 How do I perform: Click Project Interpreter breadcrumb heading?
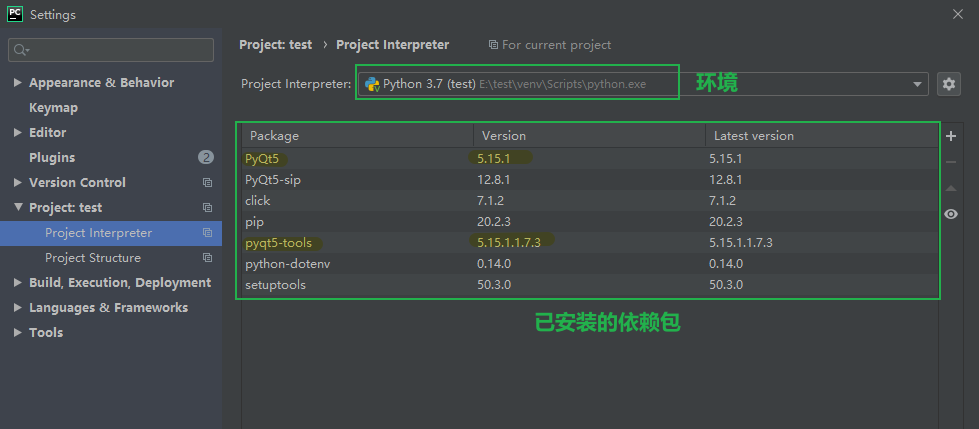click(x=393, y=45)
